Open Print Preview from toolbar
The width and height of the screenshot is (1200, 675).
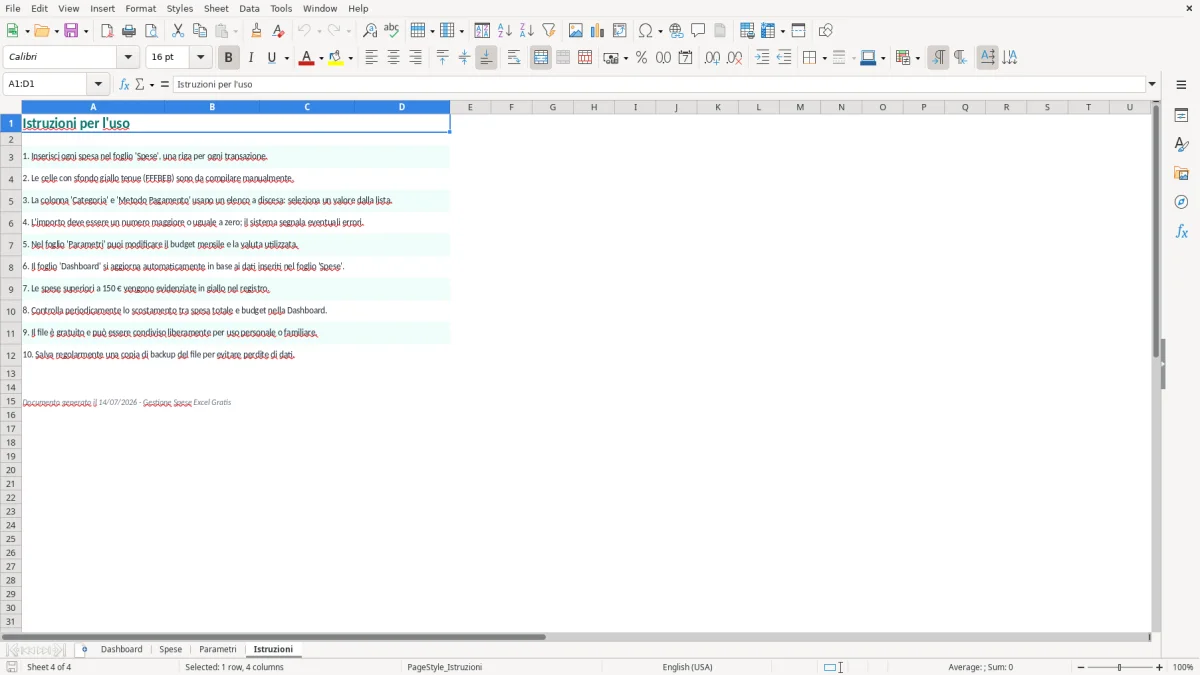click(x=151, y=31)
